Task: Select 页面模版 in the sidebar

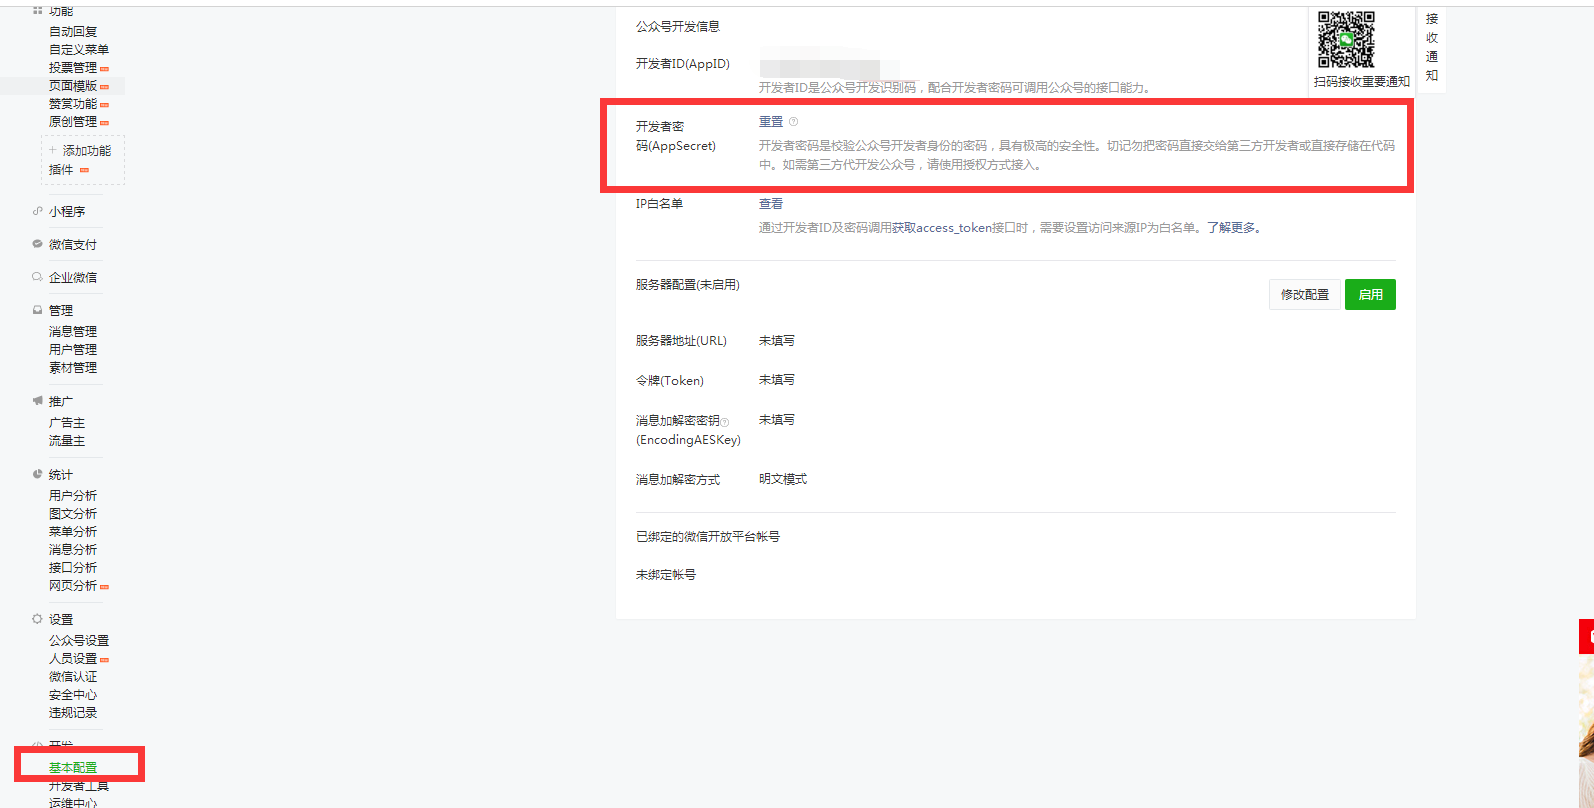Action: coord(73,86)
